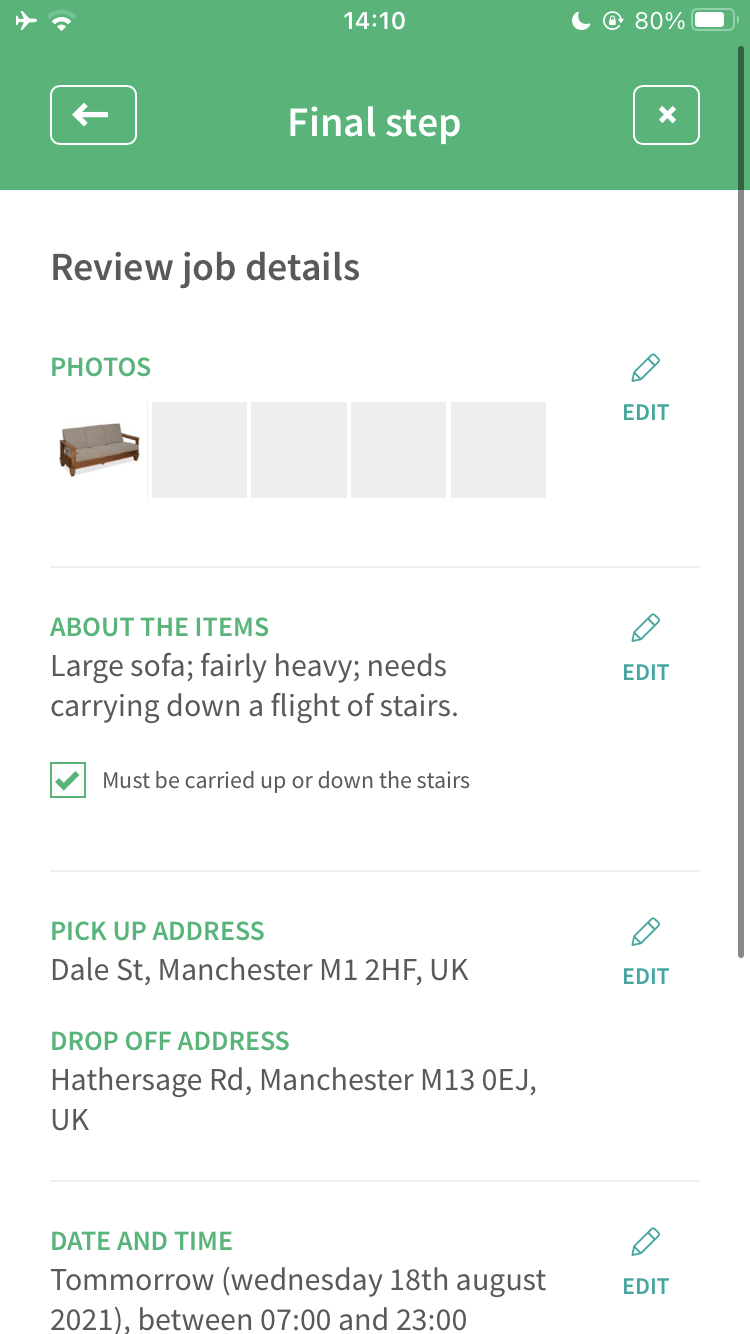The height and width of the screenshot is (1334, 750).
Task: Select the last empty photo slot
Action: [498, 450]
